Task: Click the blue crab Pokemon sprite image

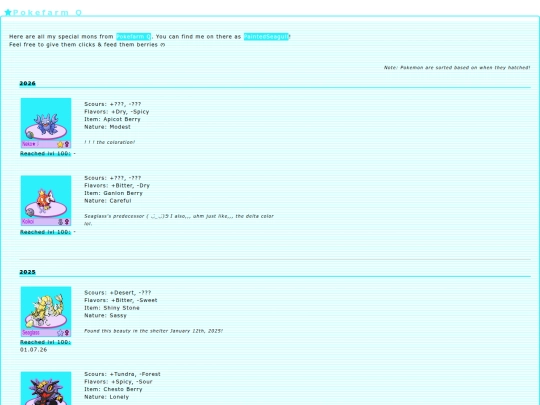Action: 46,124
